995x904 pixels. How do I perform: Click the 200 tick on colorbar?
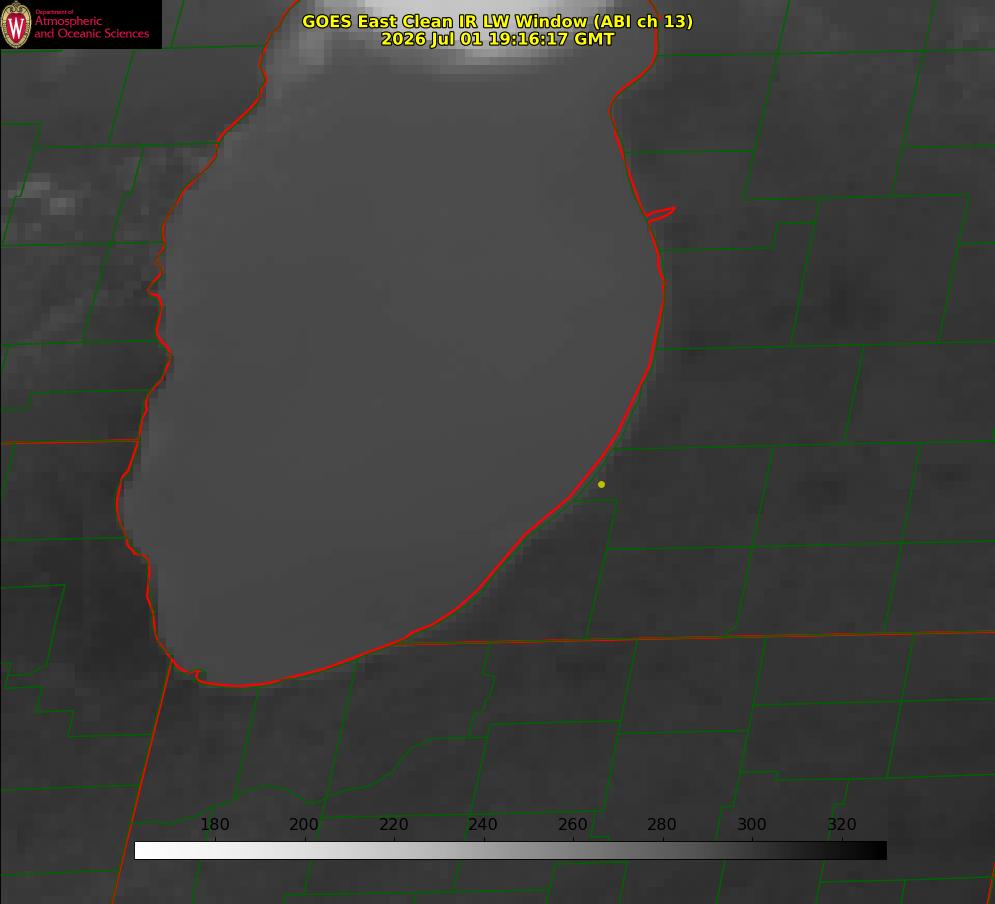click(x=304, y=824)
